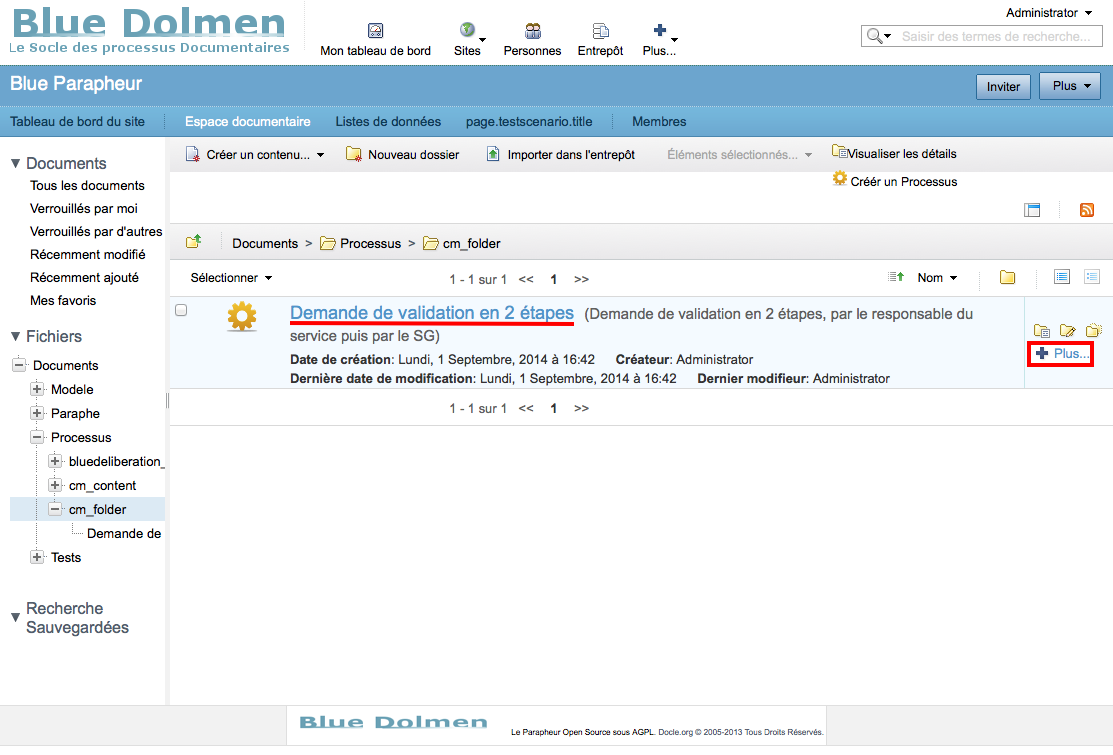
Task: Click the copy folder icon on the row
Action: tap(1094, 330)
